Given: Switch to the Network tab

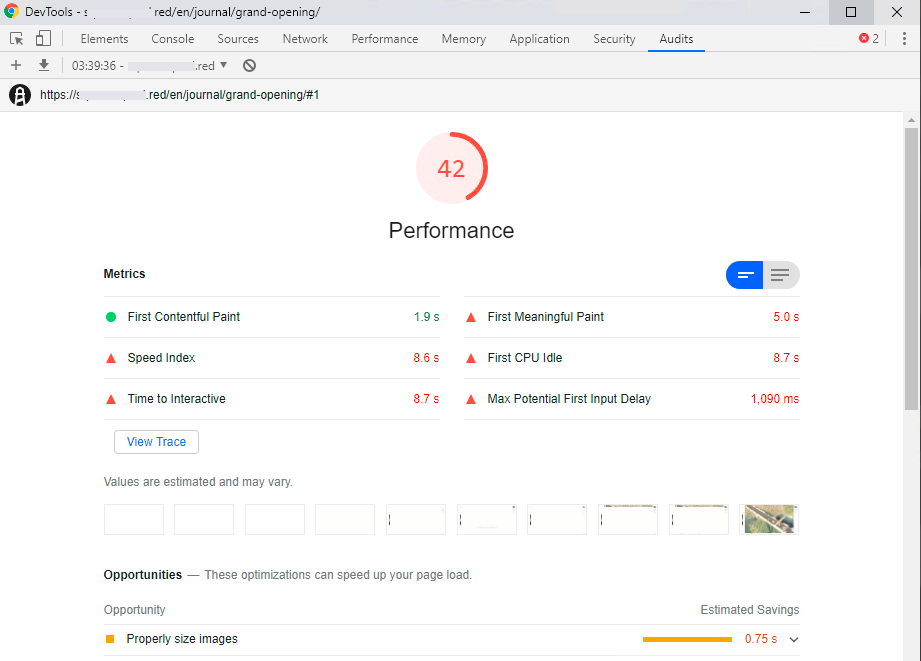Looking at the screenshot, I should pyautogui.click(x=305, y=39).
